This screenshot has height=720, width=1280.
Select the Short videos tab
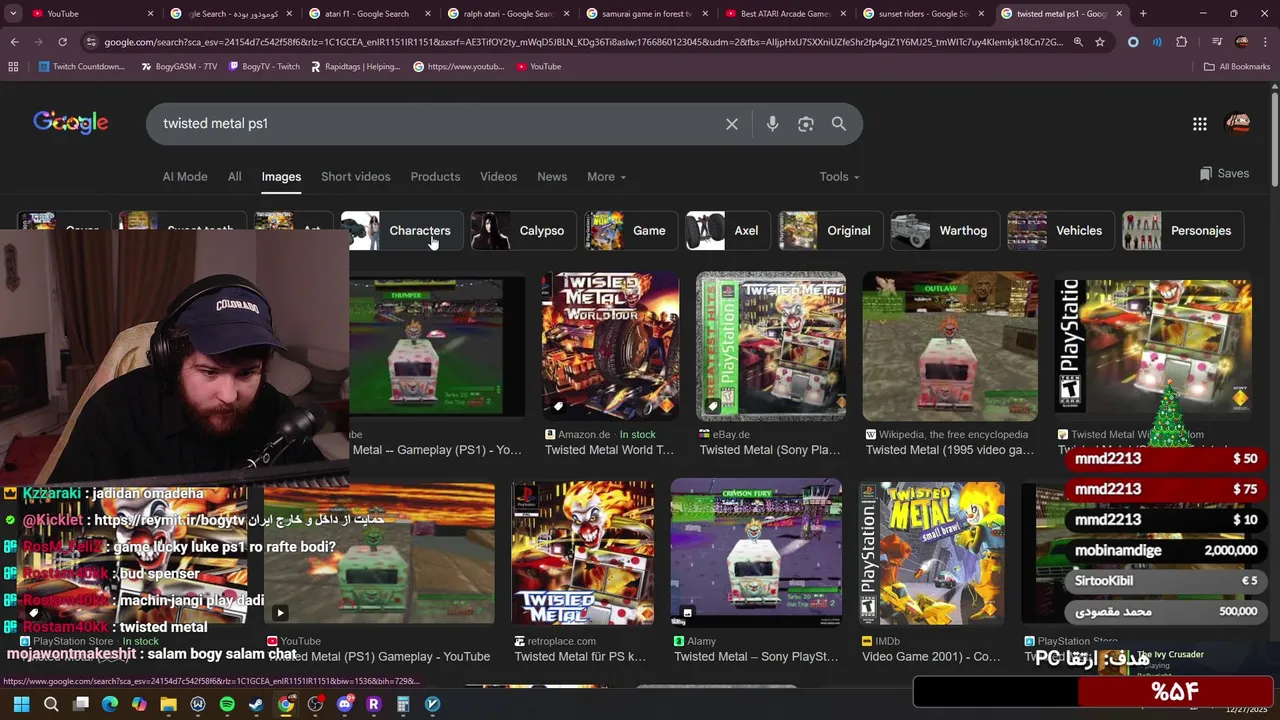[355, 177]
